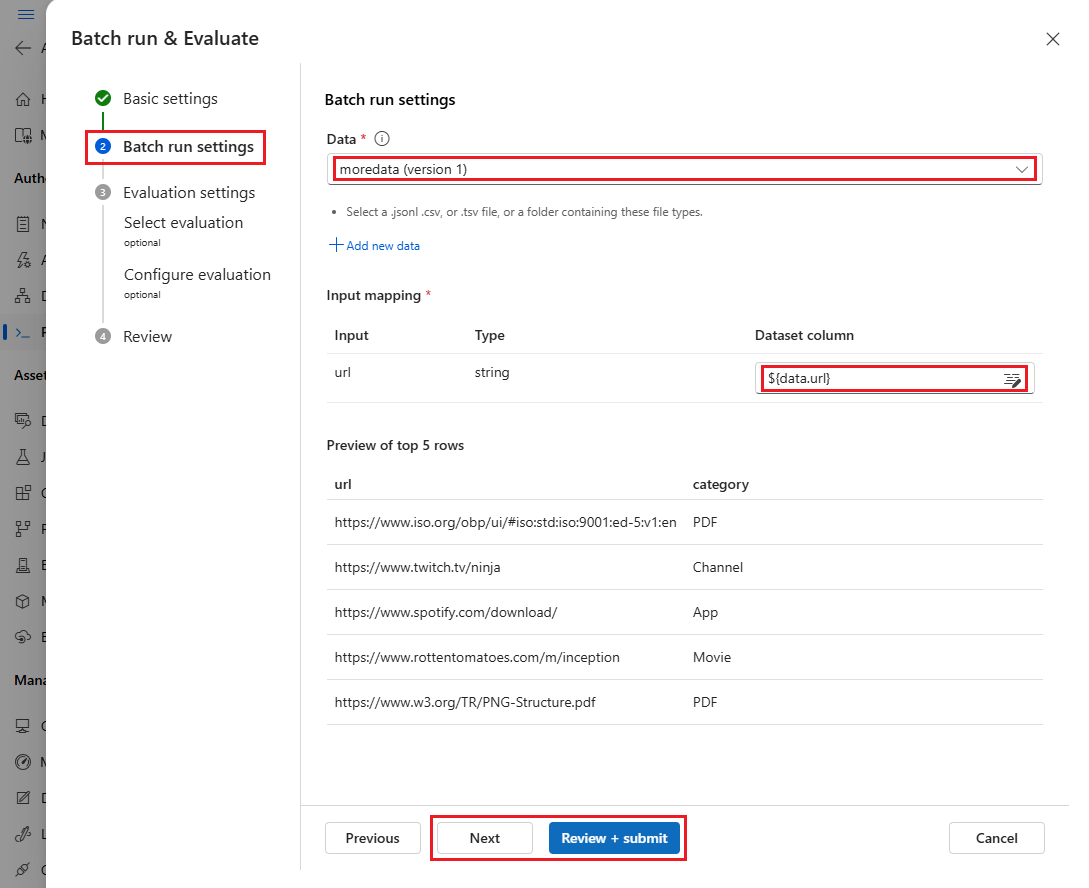Open the hamburger menu at top-left
This screenshot has width=1089, height=888.
click(x=26, y=14)
